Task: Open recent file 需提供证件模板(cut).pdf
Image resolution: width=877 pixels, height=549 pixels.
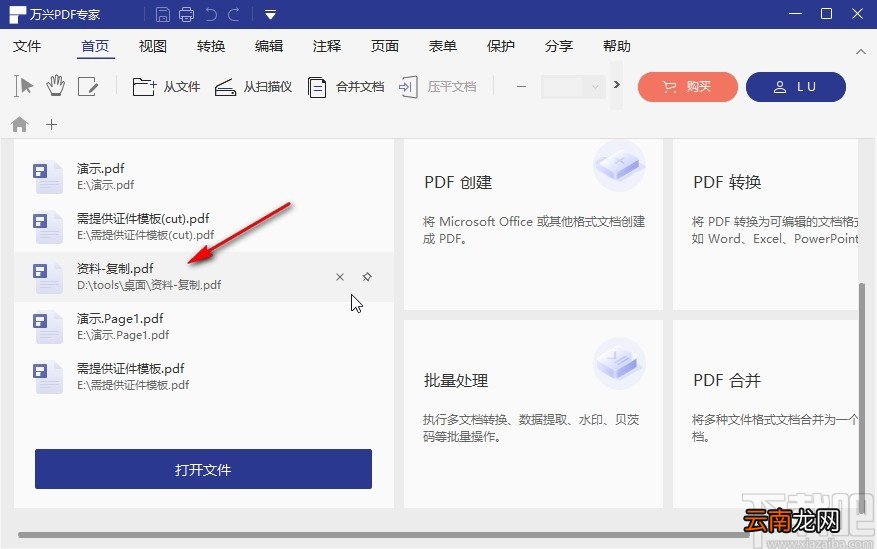Action: [204, 226]
